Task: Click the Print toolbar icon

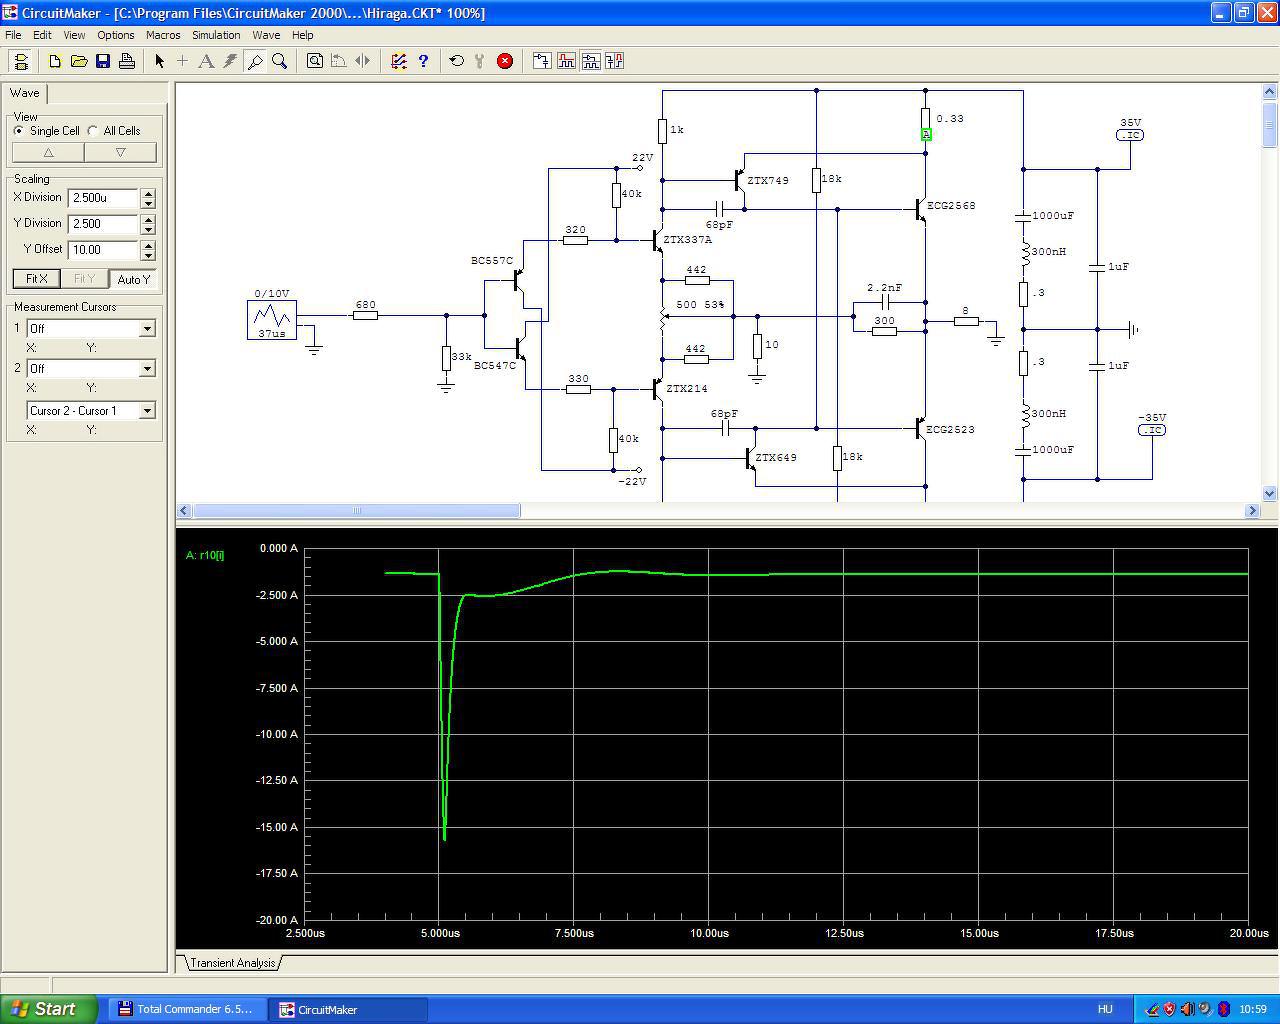Action: pos(127,61)
